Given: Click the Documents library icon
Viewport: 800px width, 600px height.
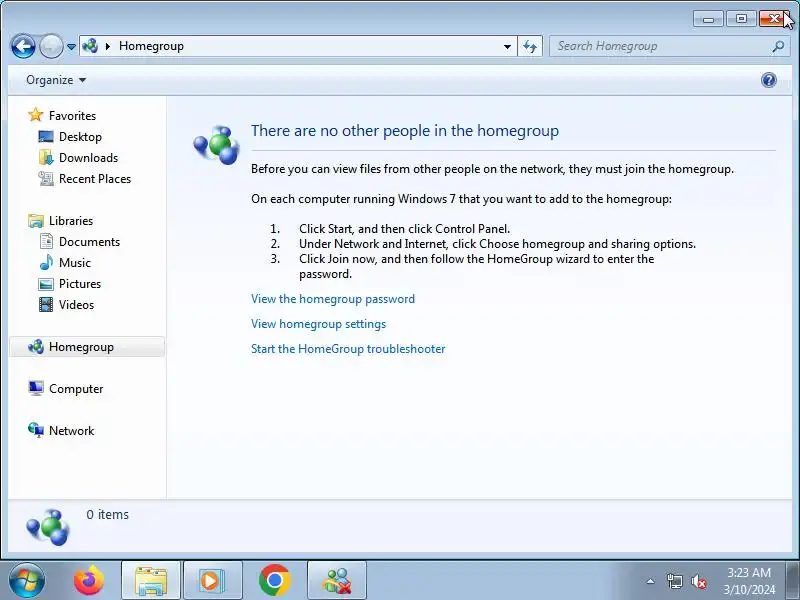Looking at the screenshot, I should tap(46, 241).
